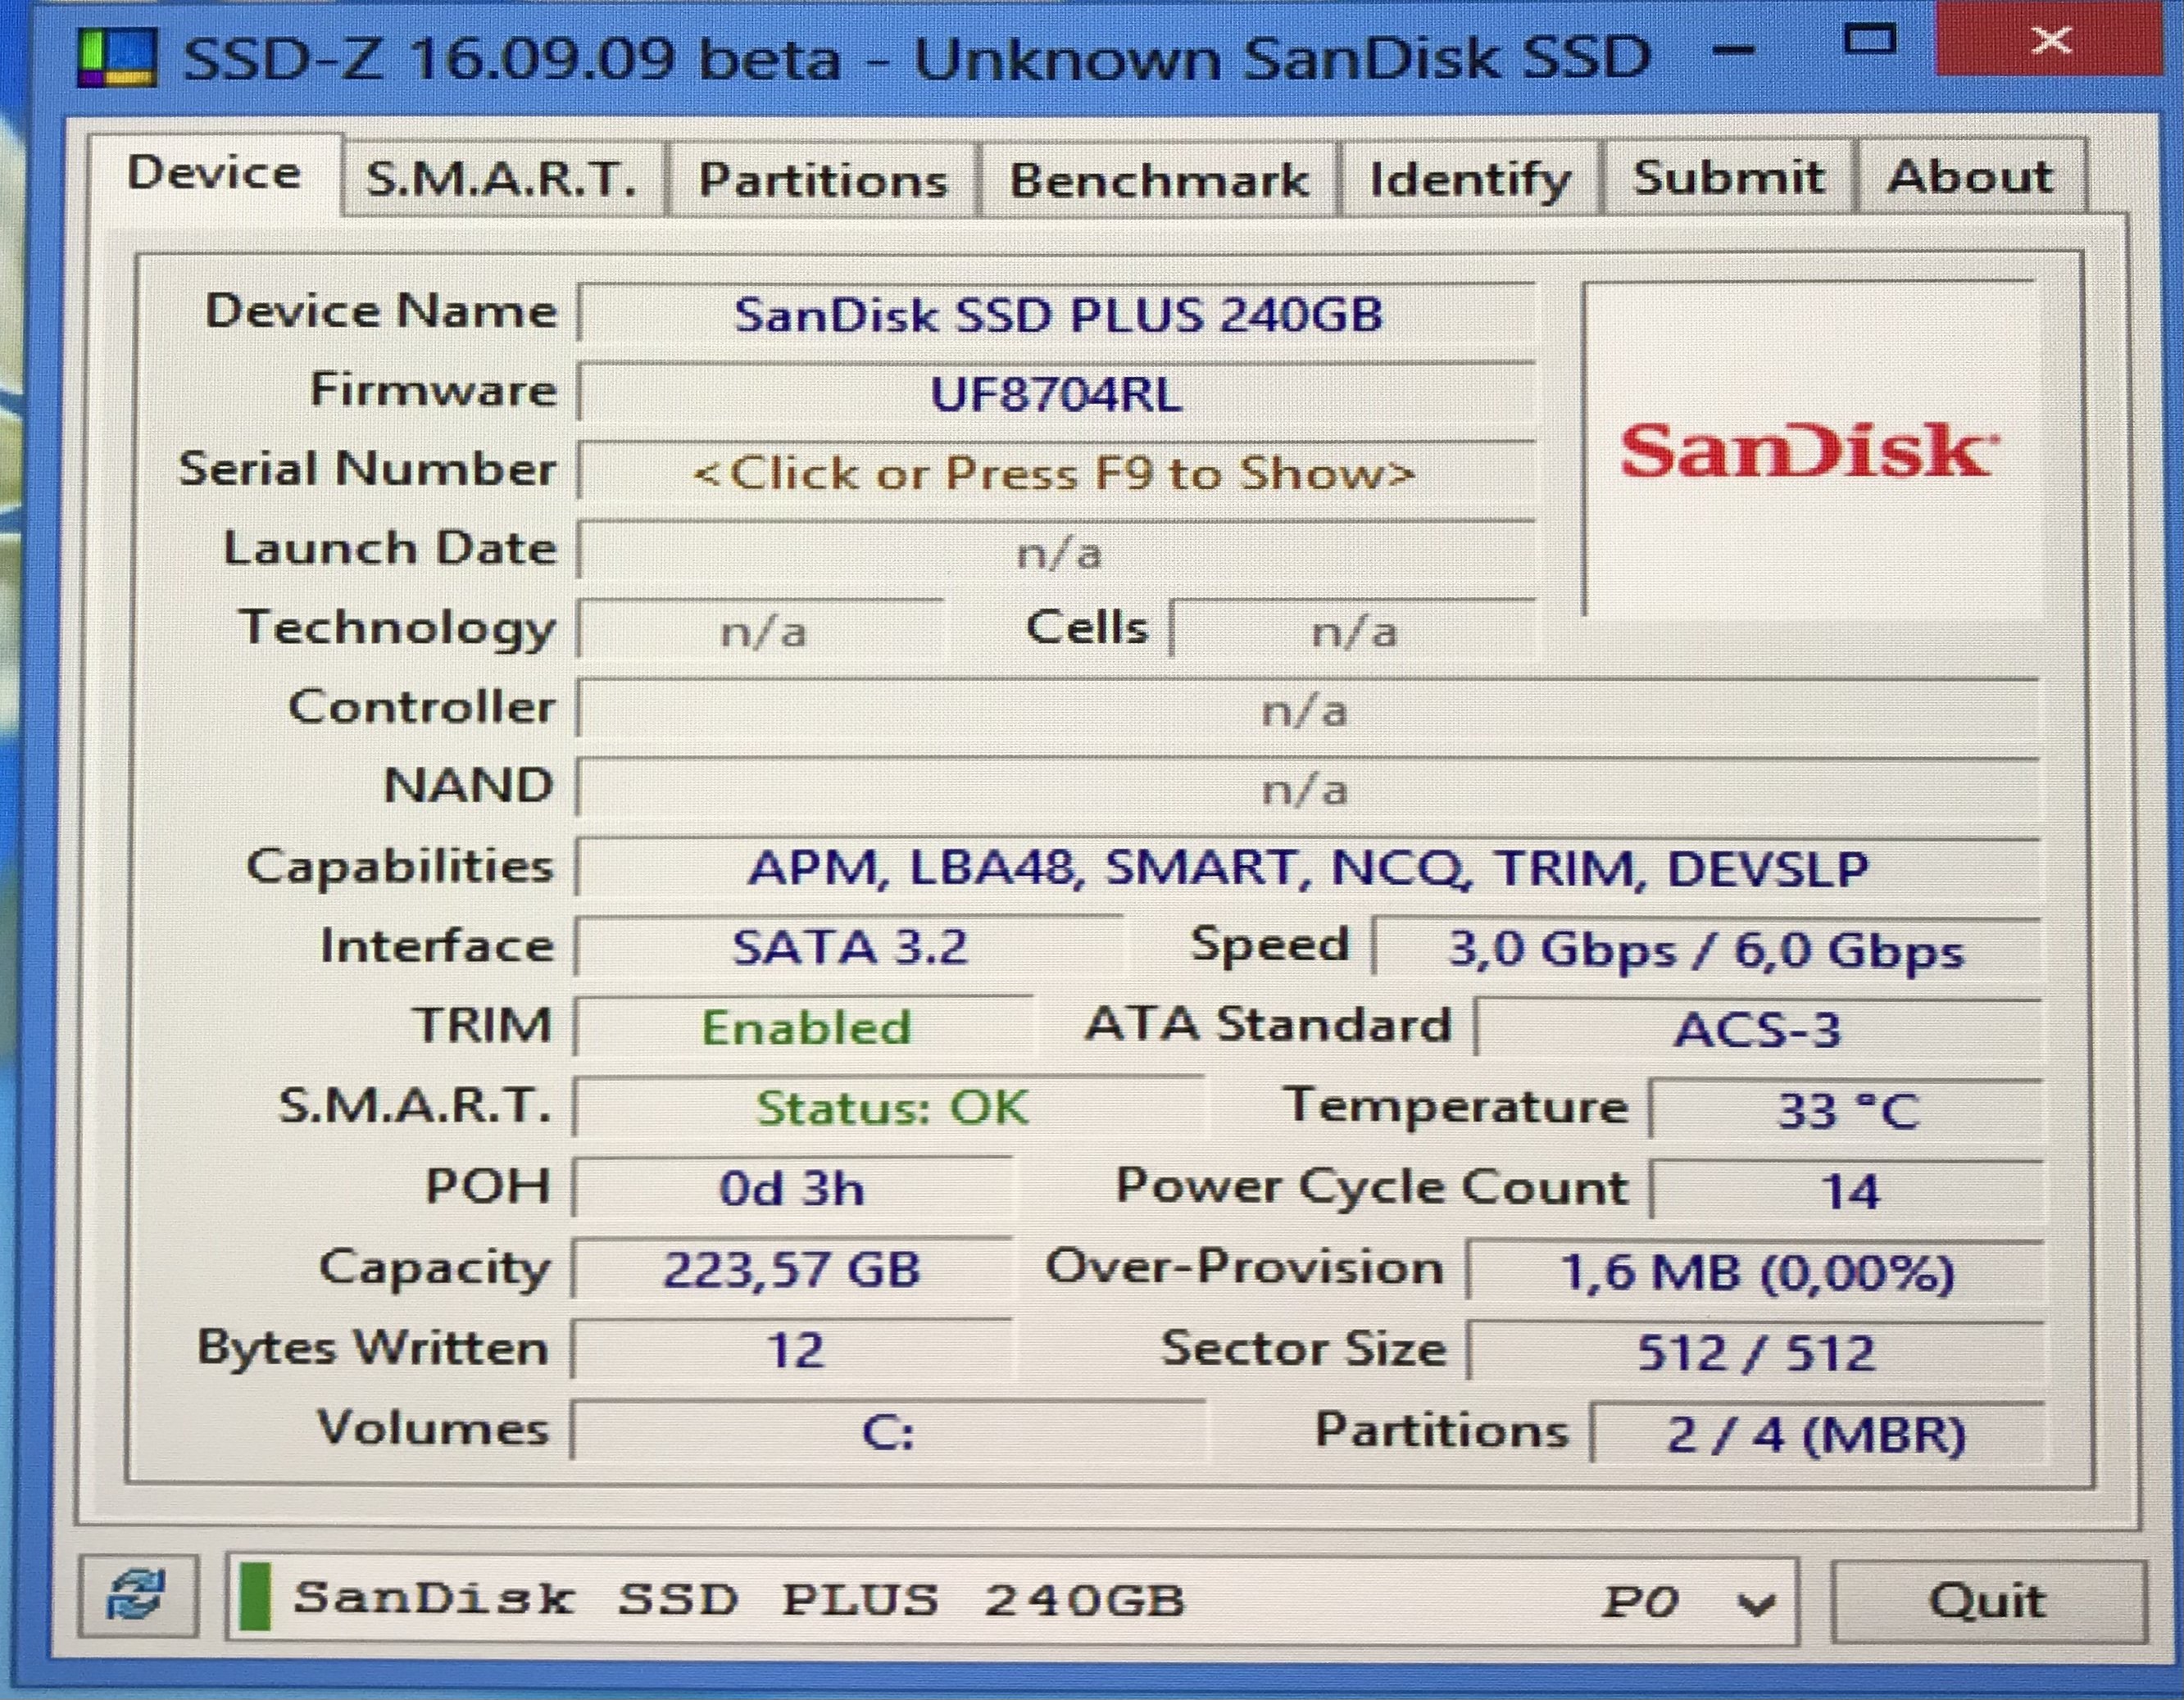
Task: Open the Partitions tab
Action: point(822,180)
